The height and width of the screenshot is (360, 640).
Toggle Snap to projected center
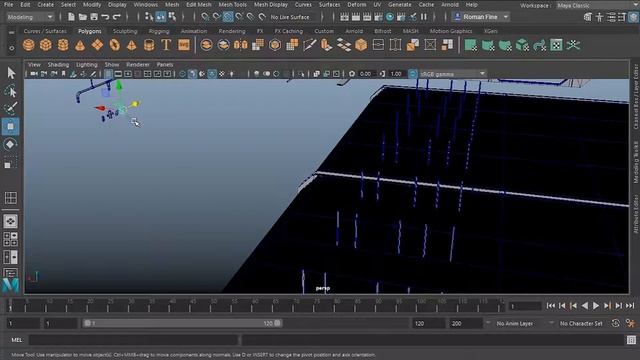click(x=239, y=17)
